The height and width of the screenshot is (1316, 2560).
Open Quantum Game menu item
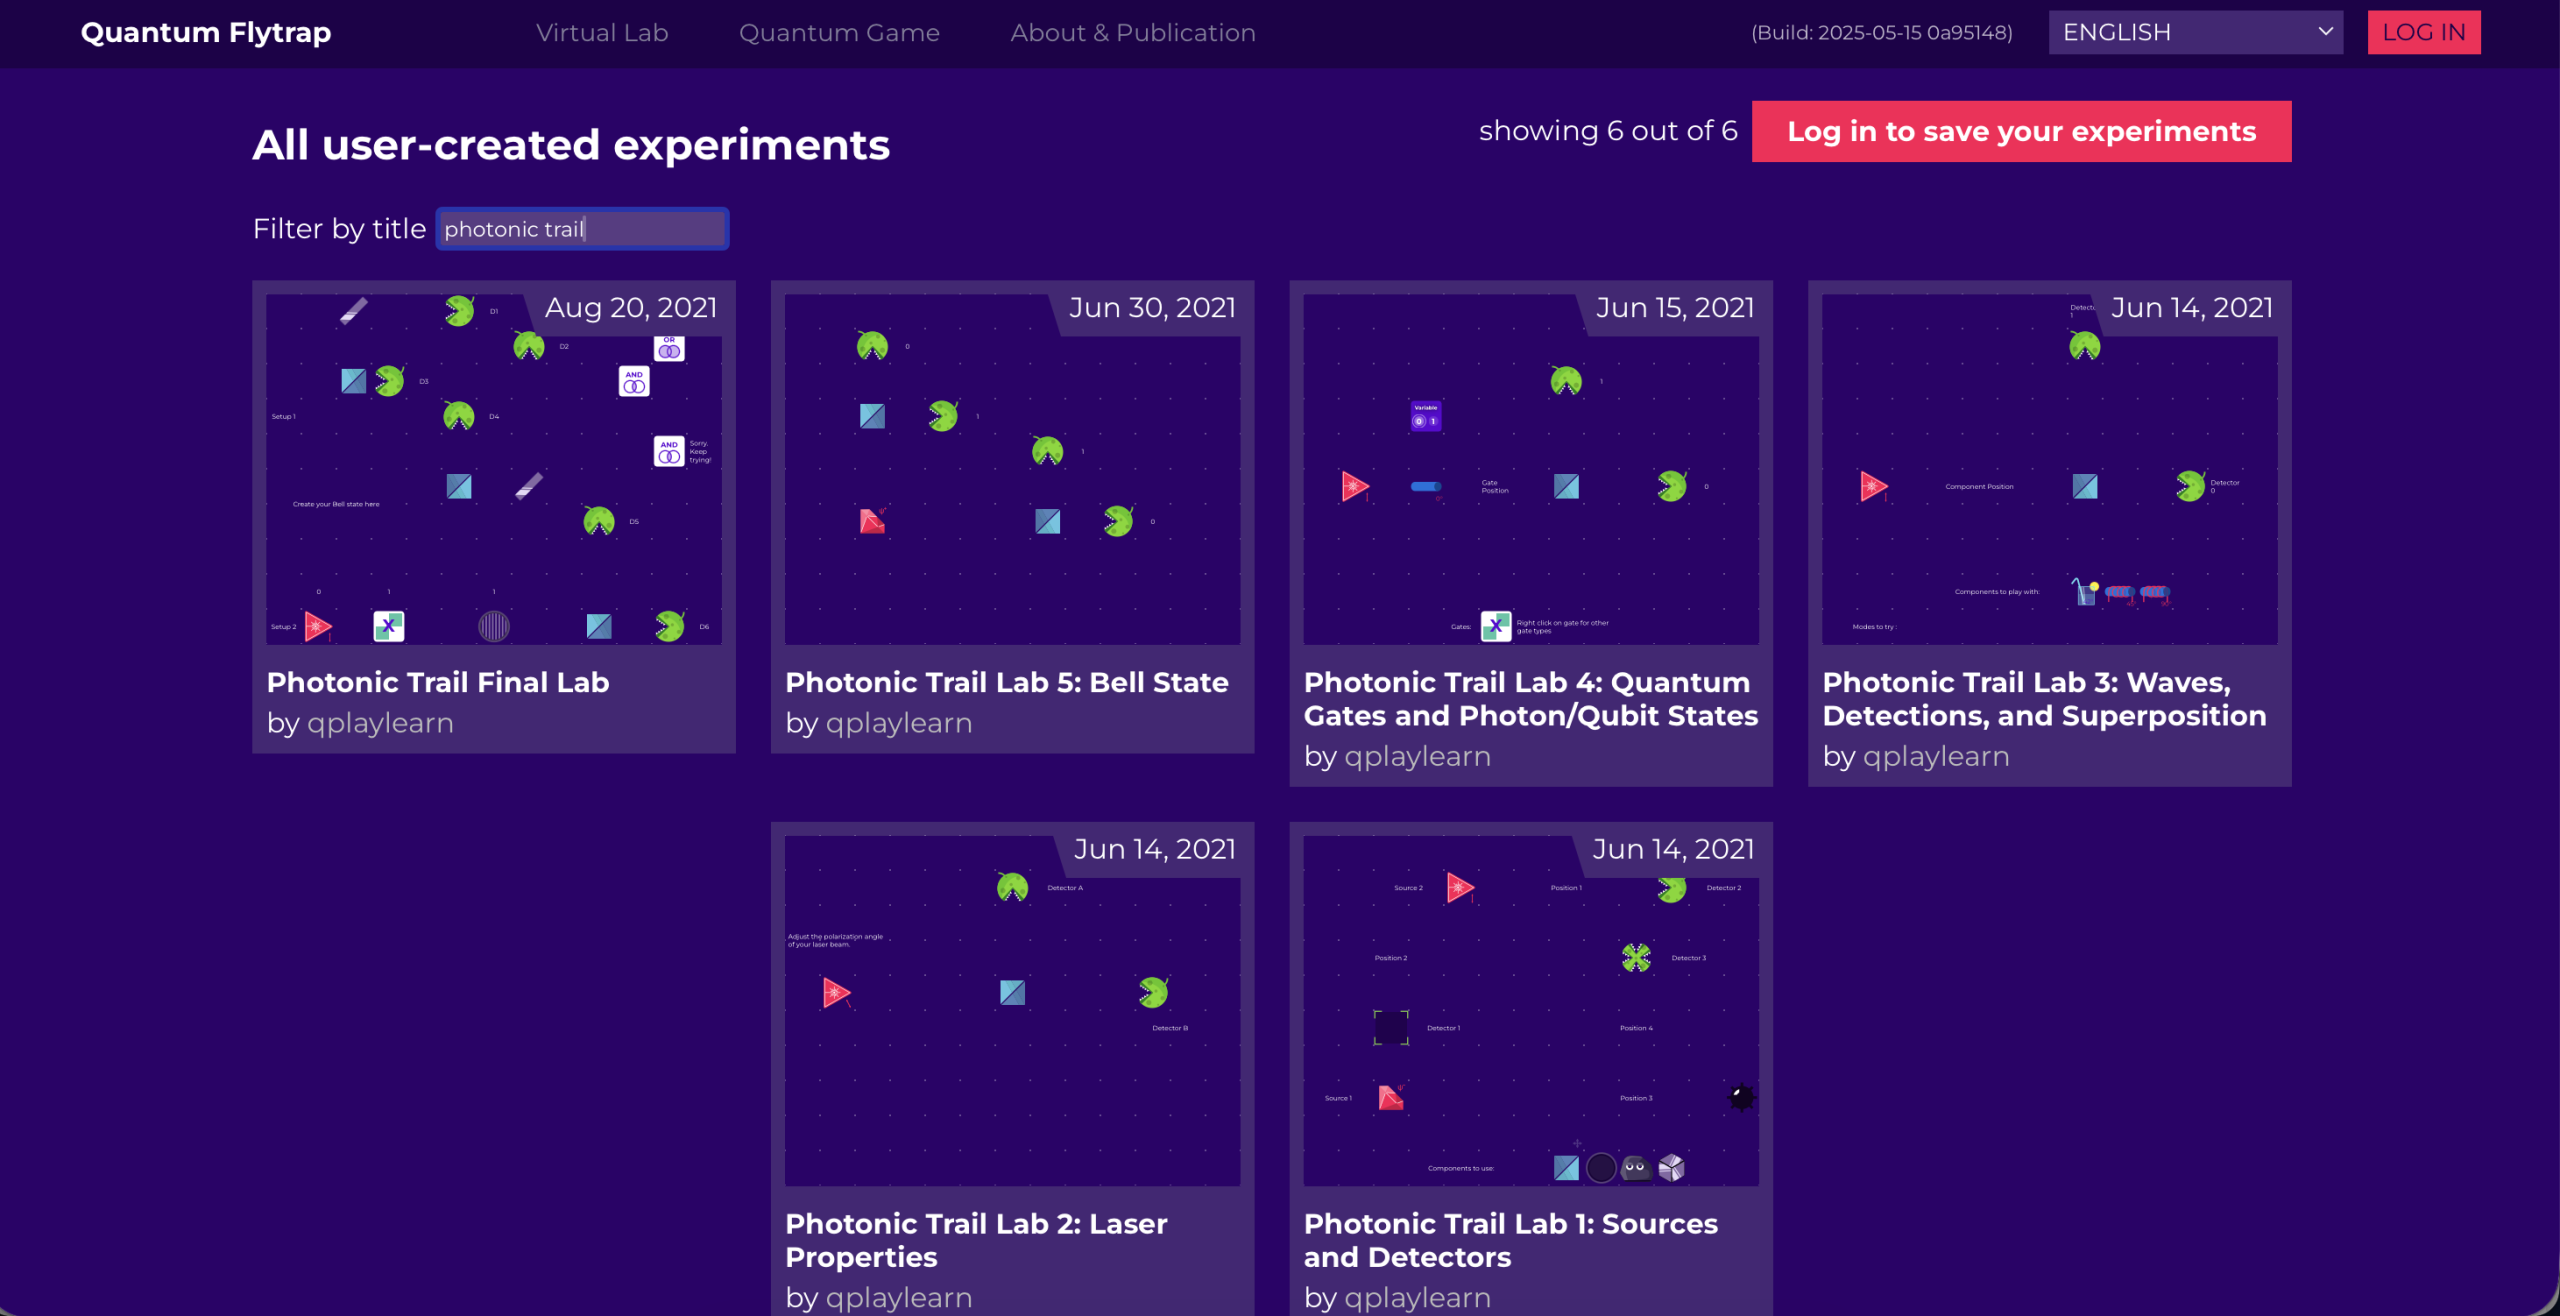(x=839, y=32)
